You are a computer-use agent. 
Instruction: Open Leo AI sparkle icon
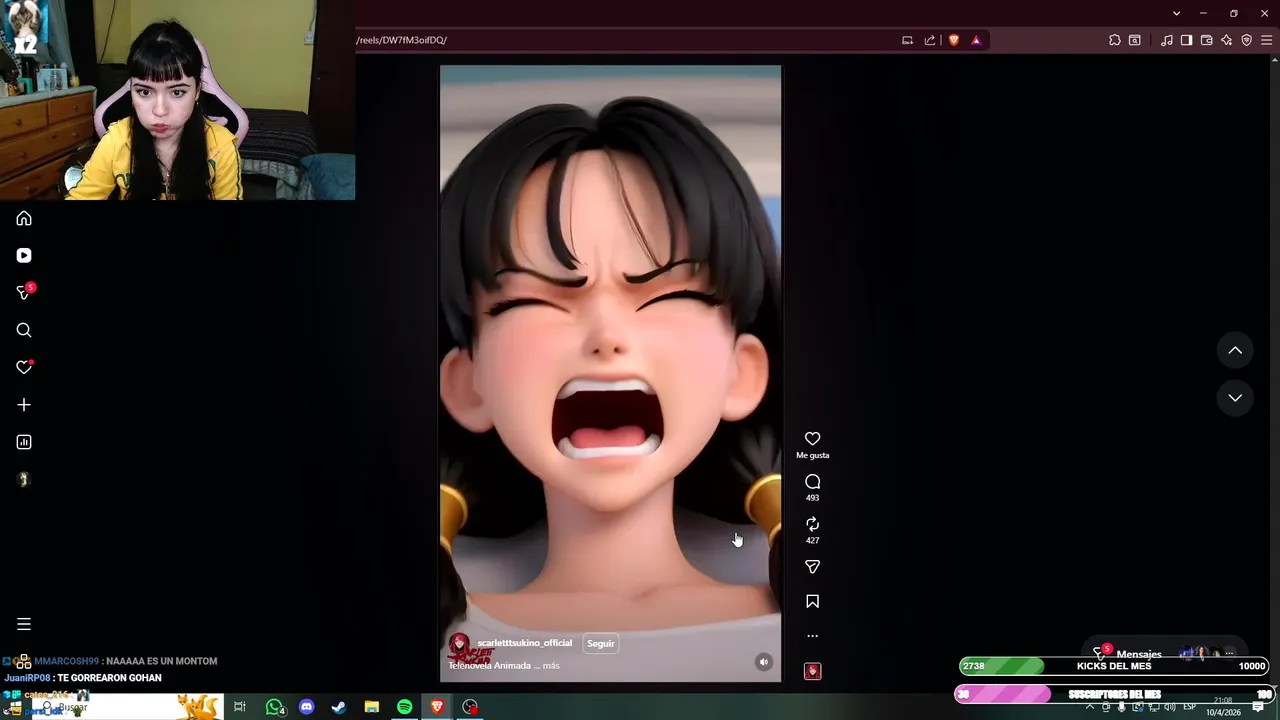pyautogui.click(x=1226, y=40)
